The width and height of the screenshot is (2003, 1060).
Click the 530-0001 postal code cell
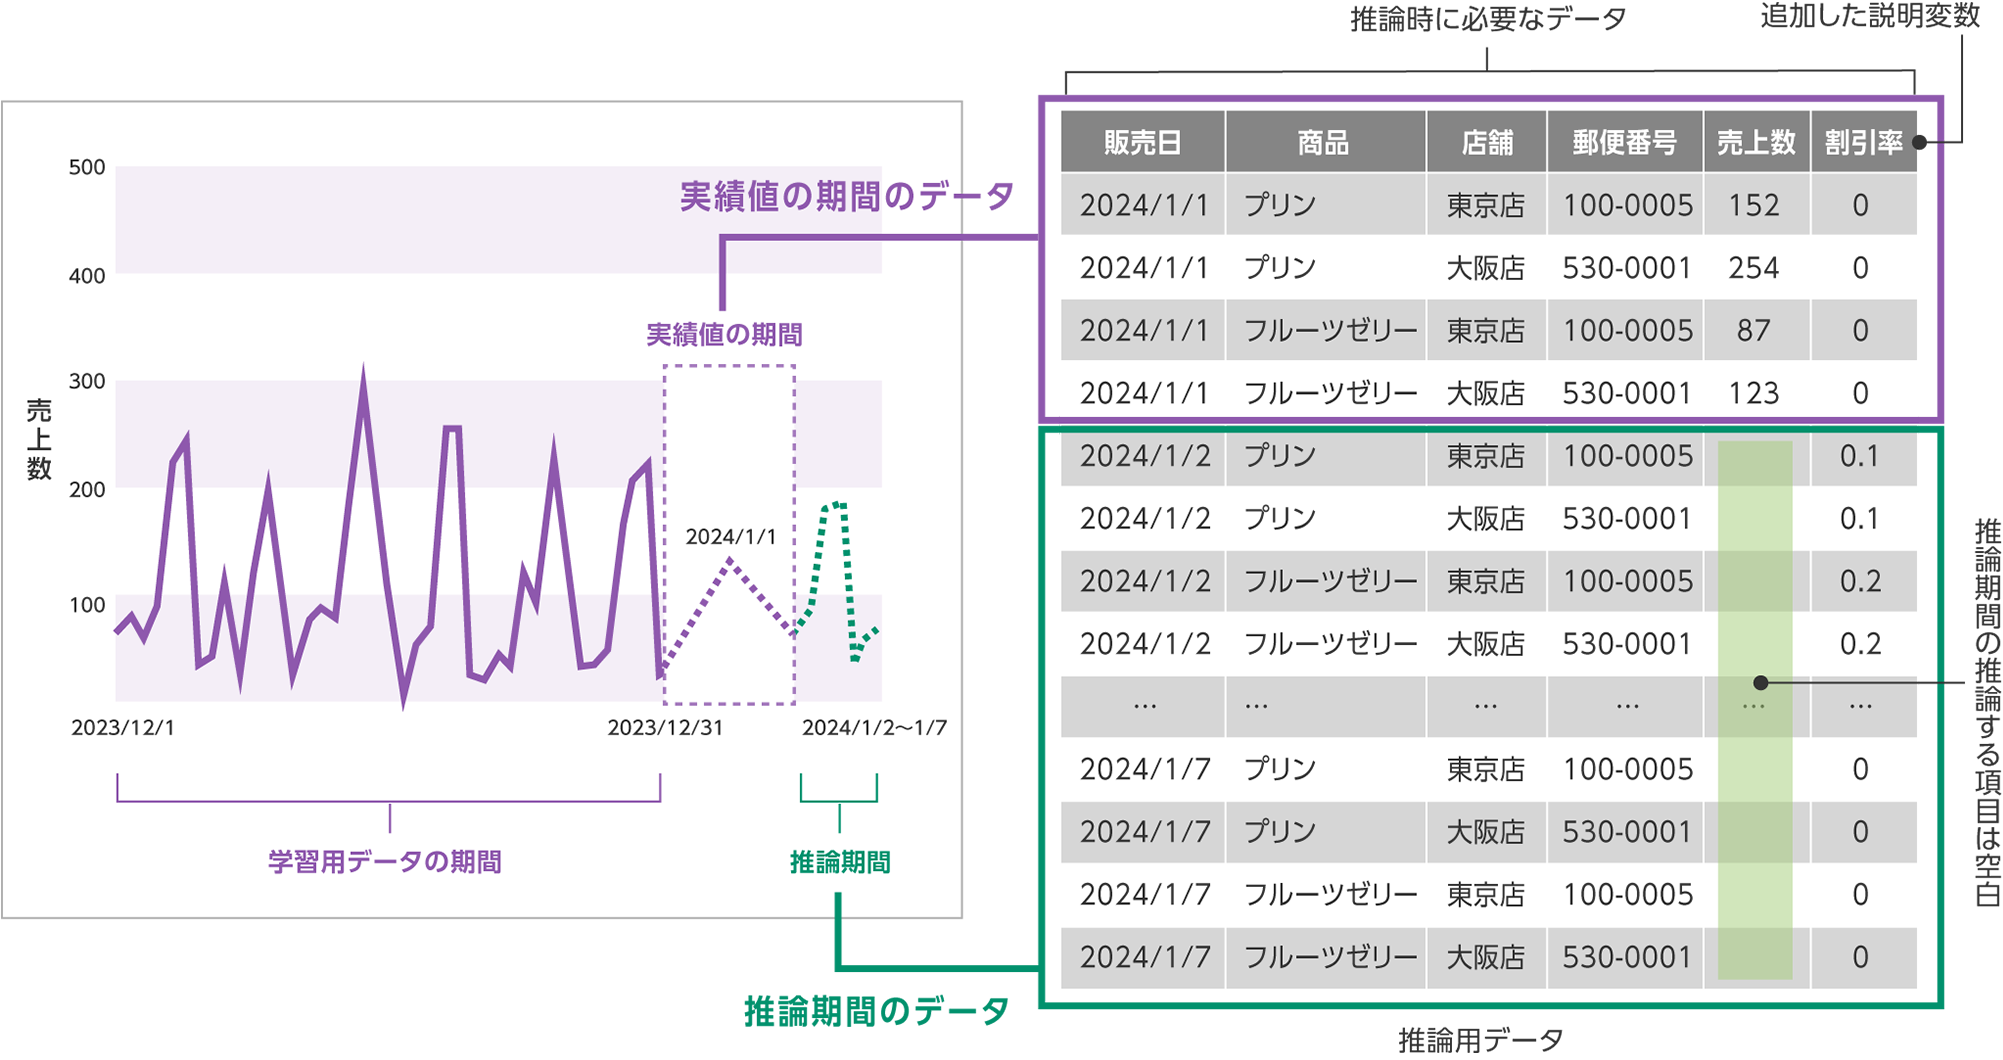(x=1625, y=267)
